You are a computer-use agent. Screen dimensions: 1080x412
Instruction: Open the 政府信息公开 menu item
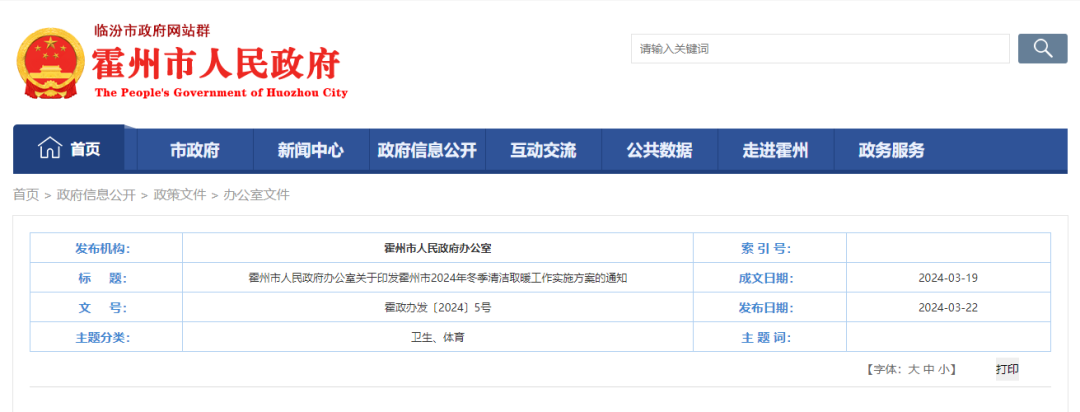coord(427,150)
